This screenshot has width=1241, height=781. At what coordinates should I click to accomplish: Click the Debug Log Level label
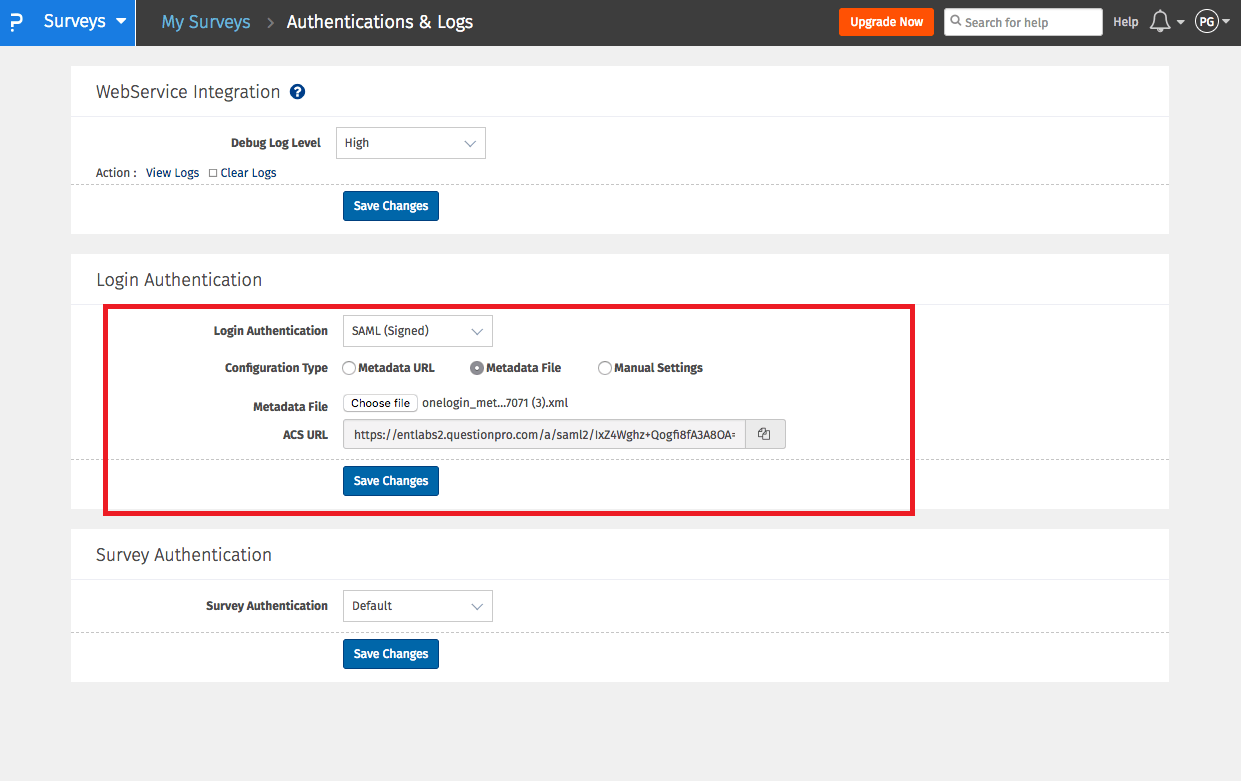[x=276, y=143]
